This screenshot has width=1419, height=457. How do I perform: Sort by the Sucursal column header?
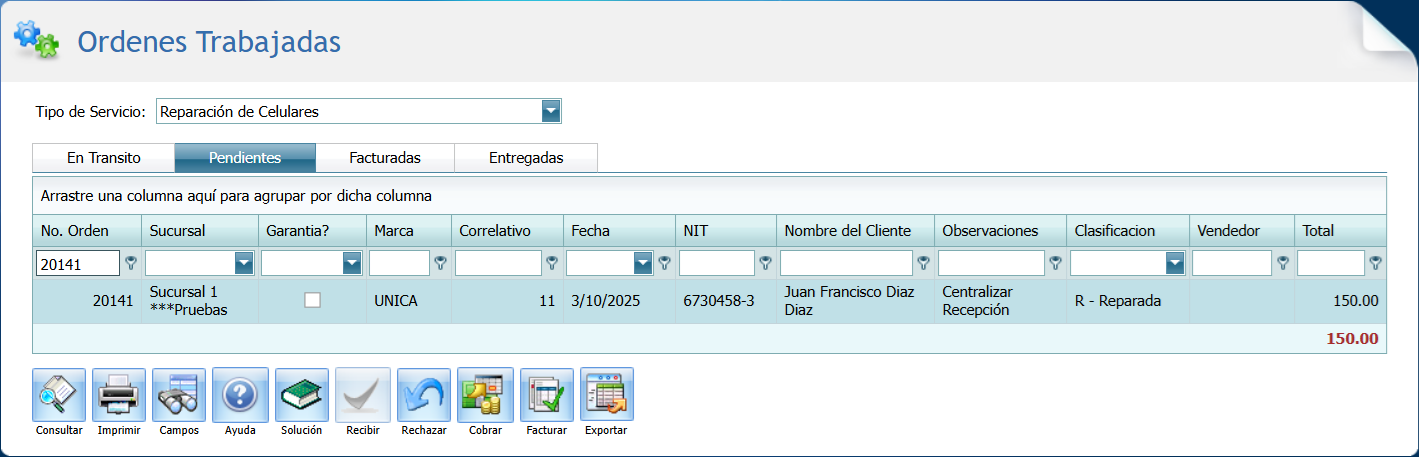pos(200,231)
